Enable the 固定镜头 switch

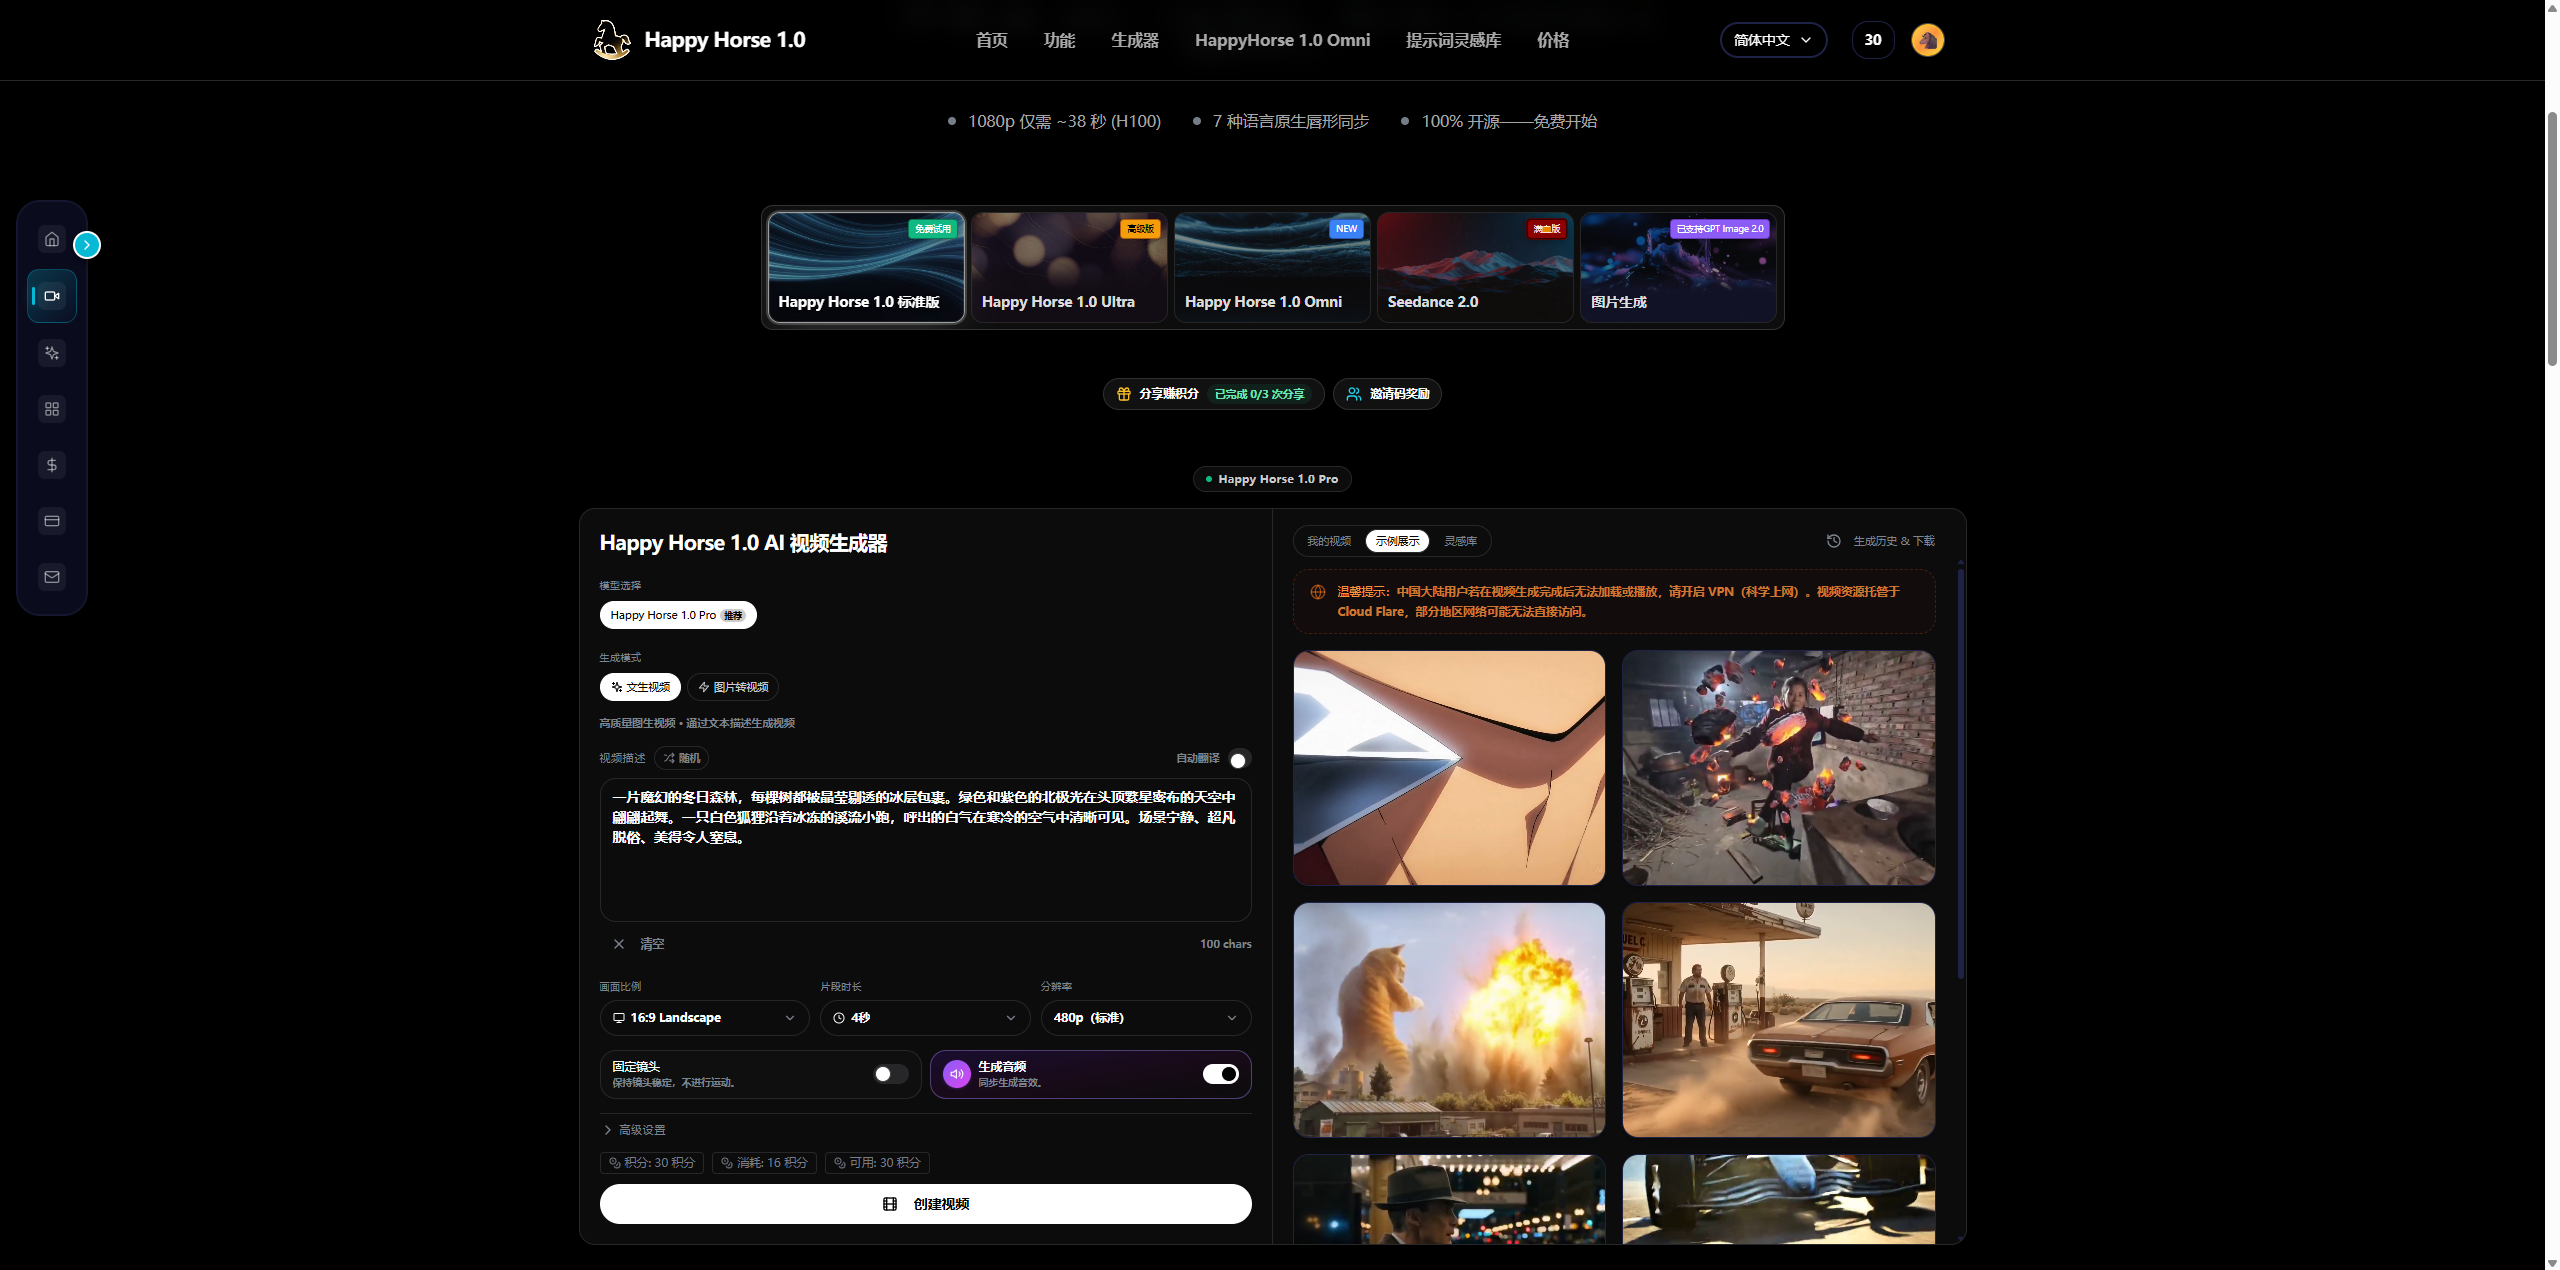point(890,1074)
